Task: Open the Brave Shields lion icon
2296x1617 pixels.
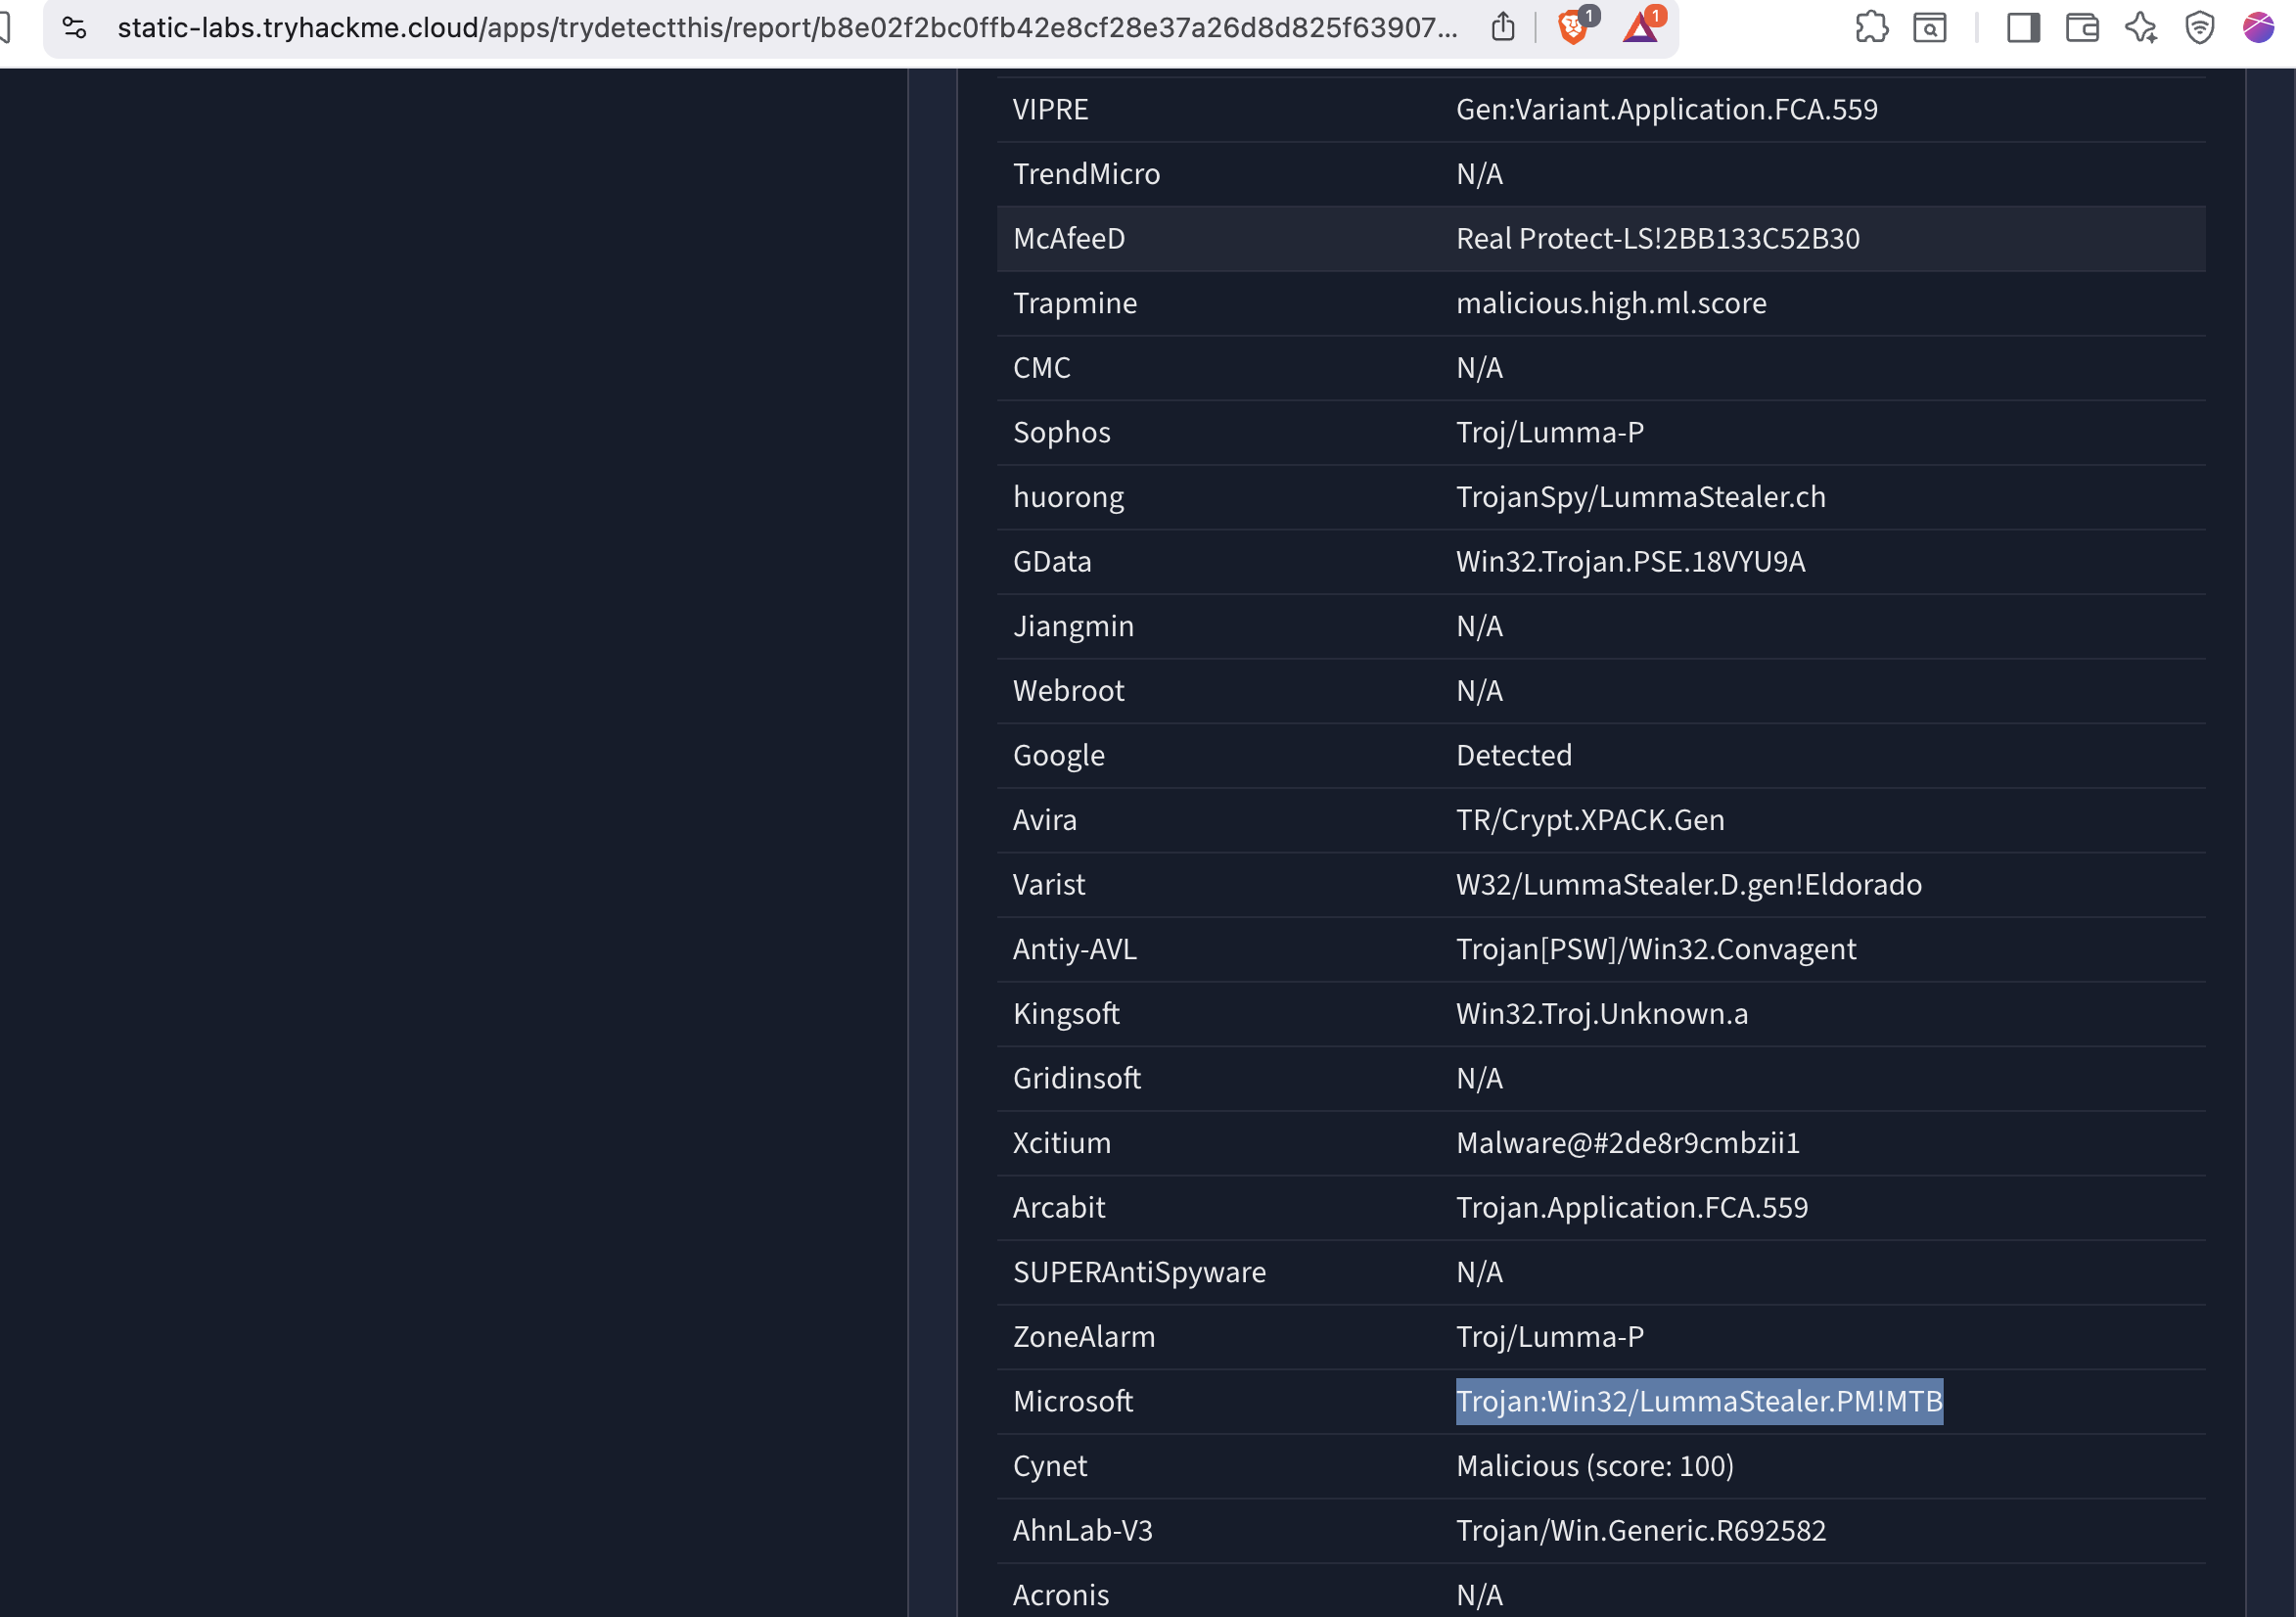Action: pos(1573,27)
